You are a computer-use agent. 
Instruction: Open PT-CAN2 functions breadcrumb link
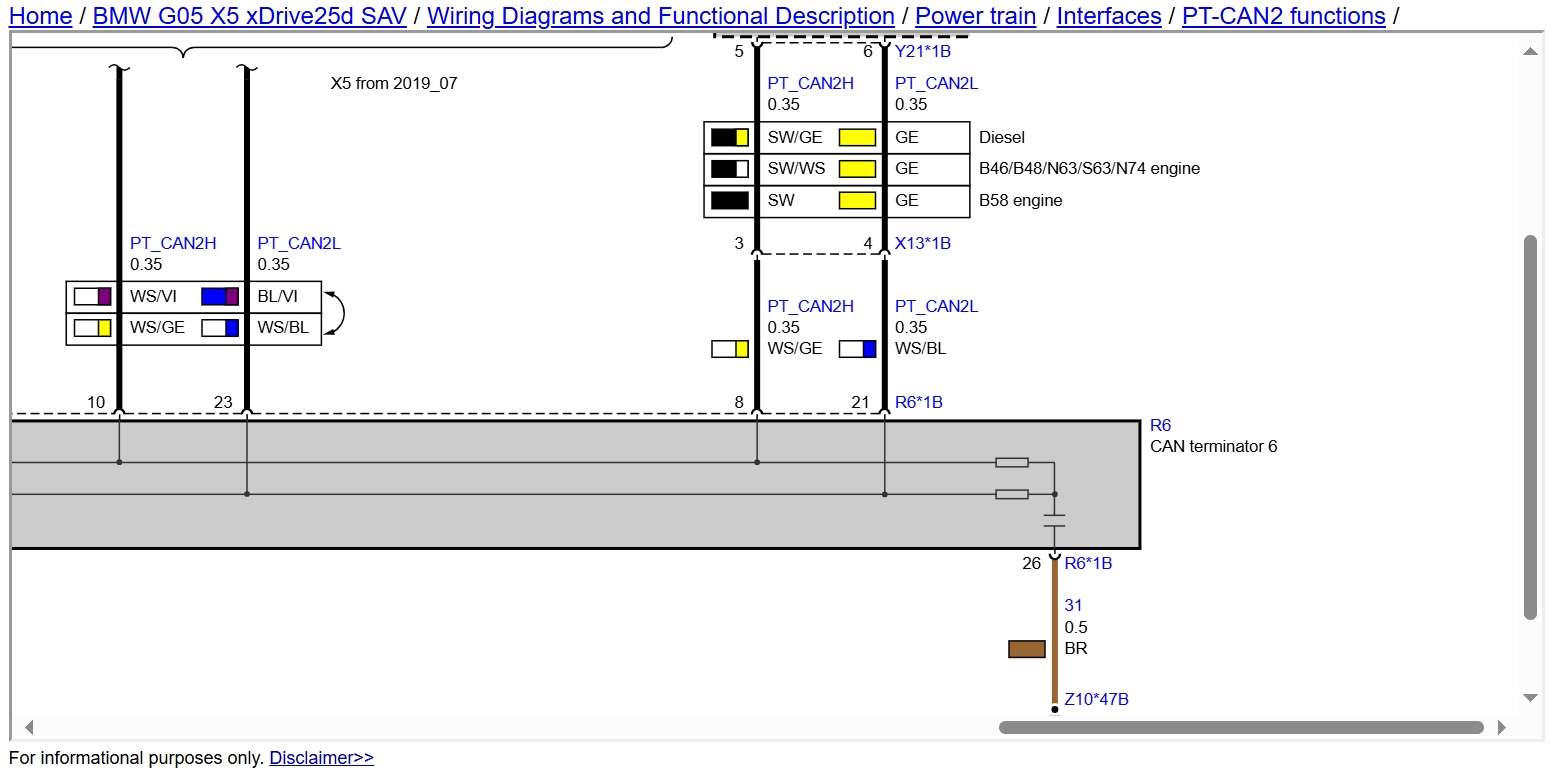(x=1284, y=16)
